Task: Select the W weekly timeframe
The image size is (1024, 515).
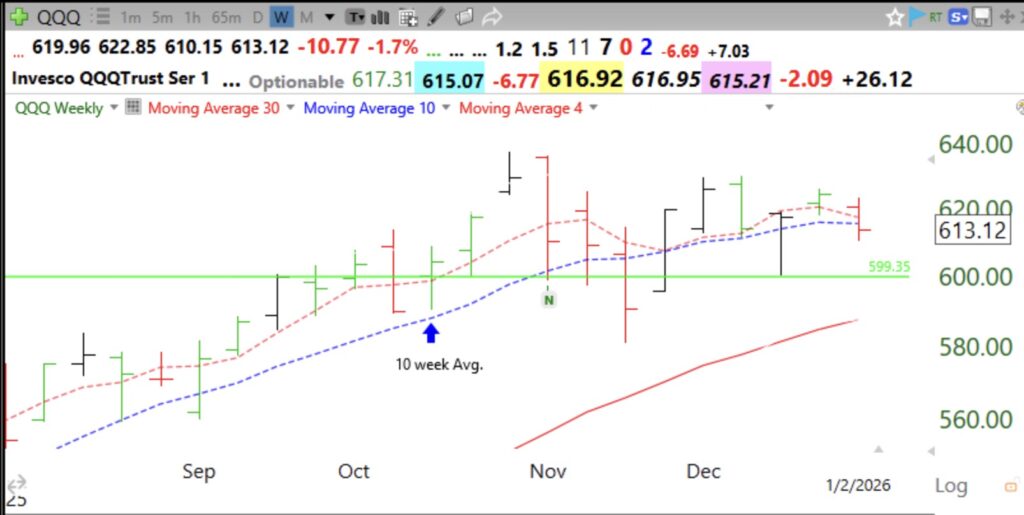Action: (x=281, y=18)
